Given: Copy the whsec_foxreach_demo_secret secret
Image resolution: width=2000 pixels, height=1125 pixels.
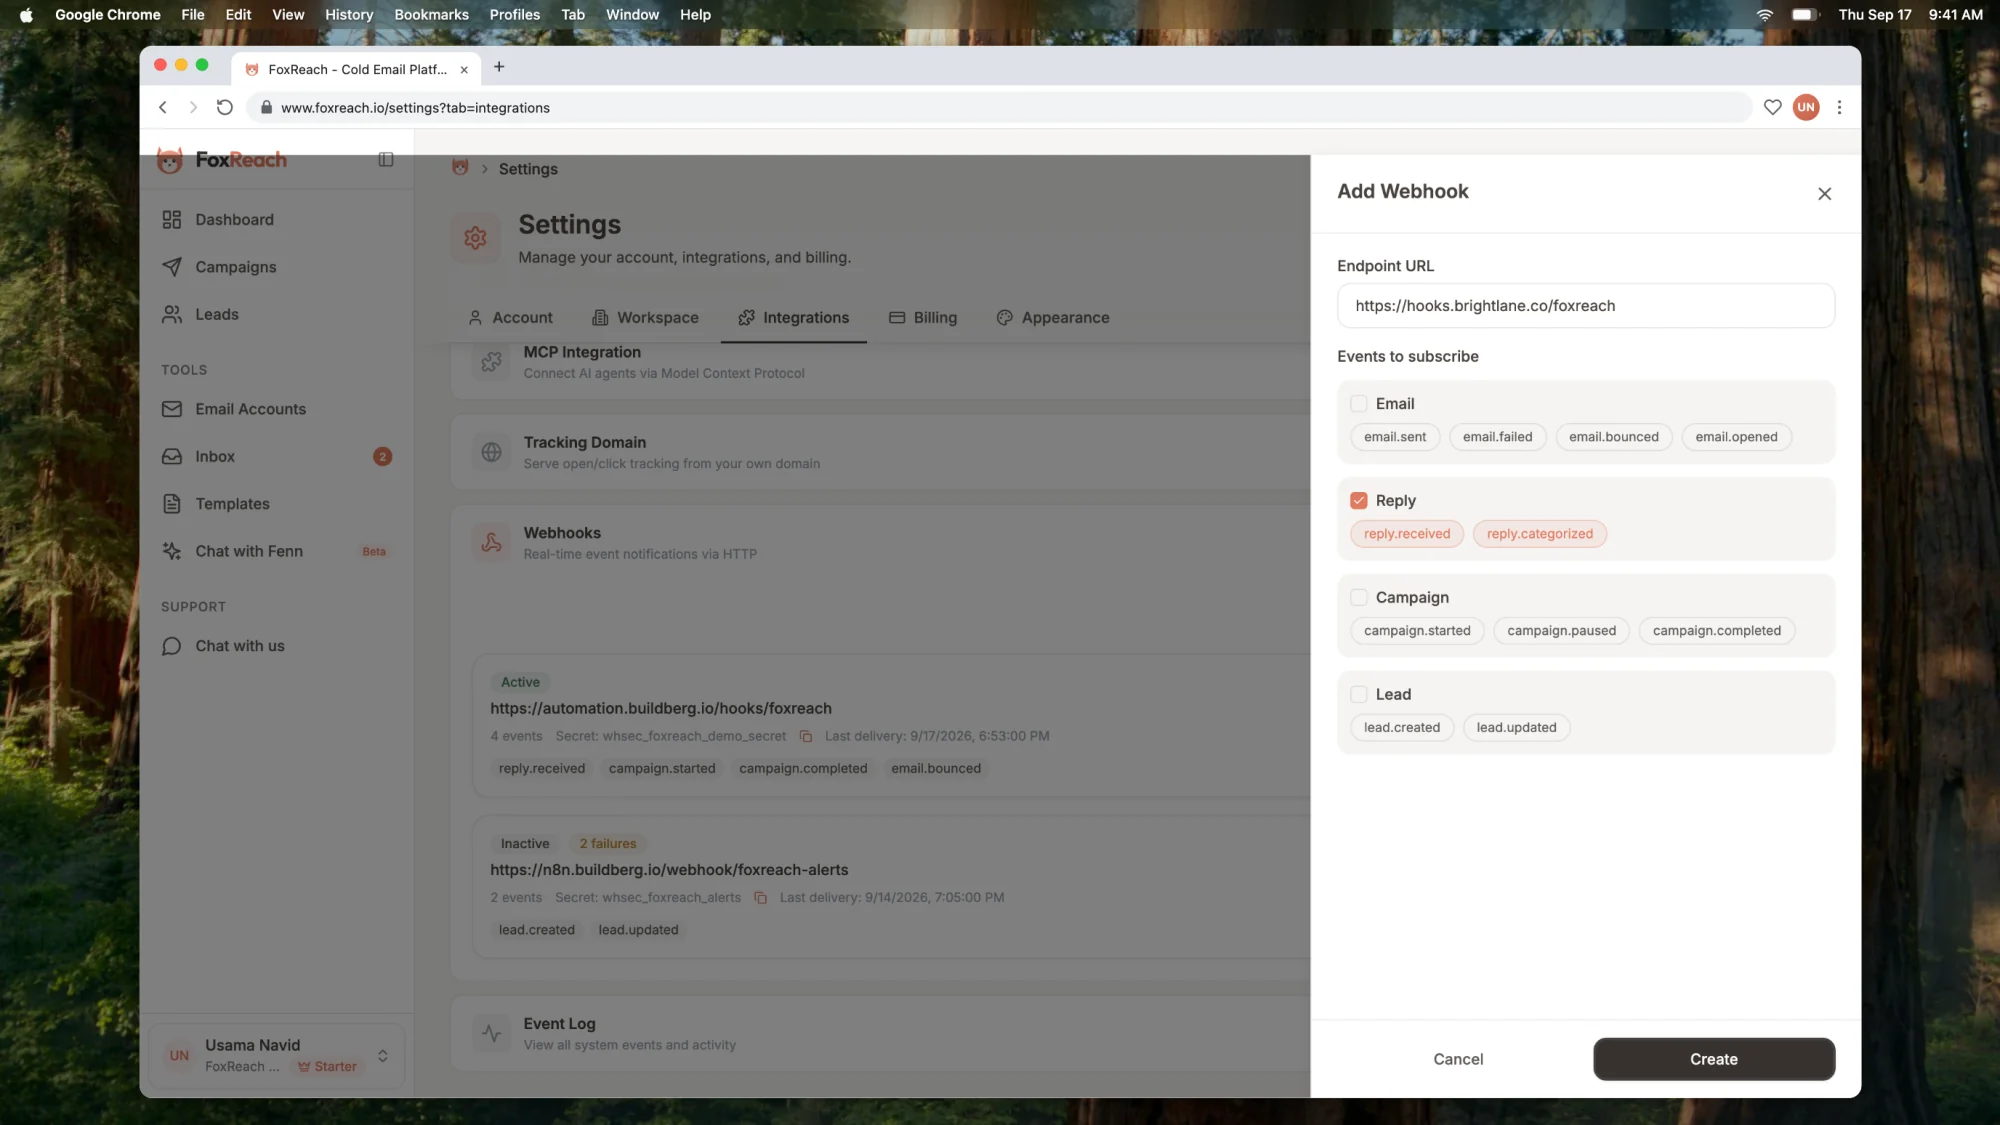Looking at the screenshot, I should [806, 736].
